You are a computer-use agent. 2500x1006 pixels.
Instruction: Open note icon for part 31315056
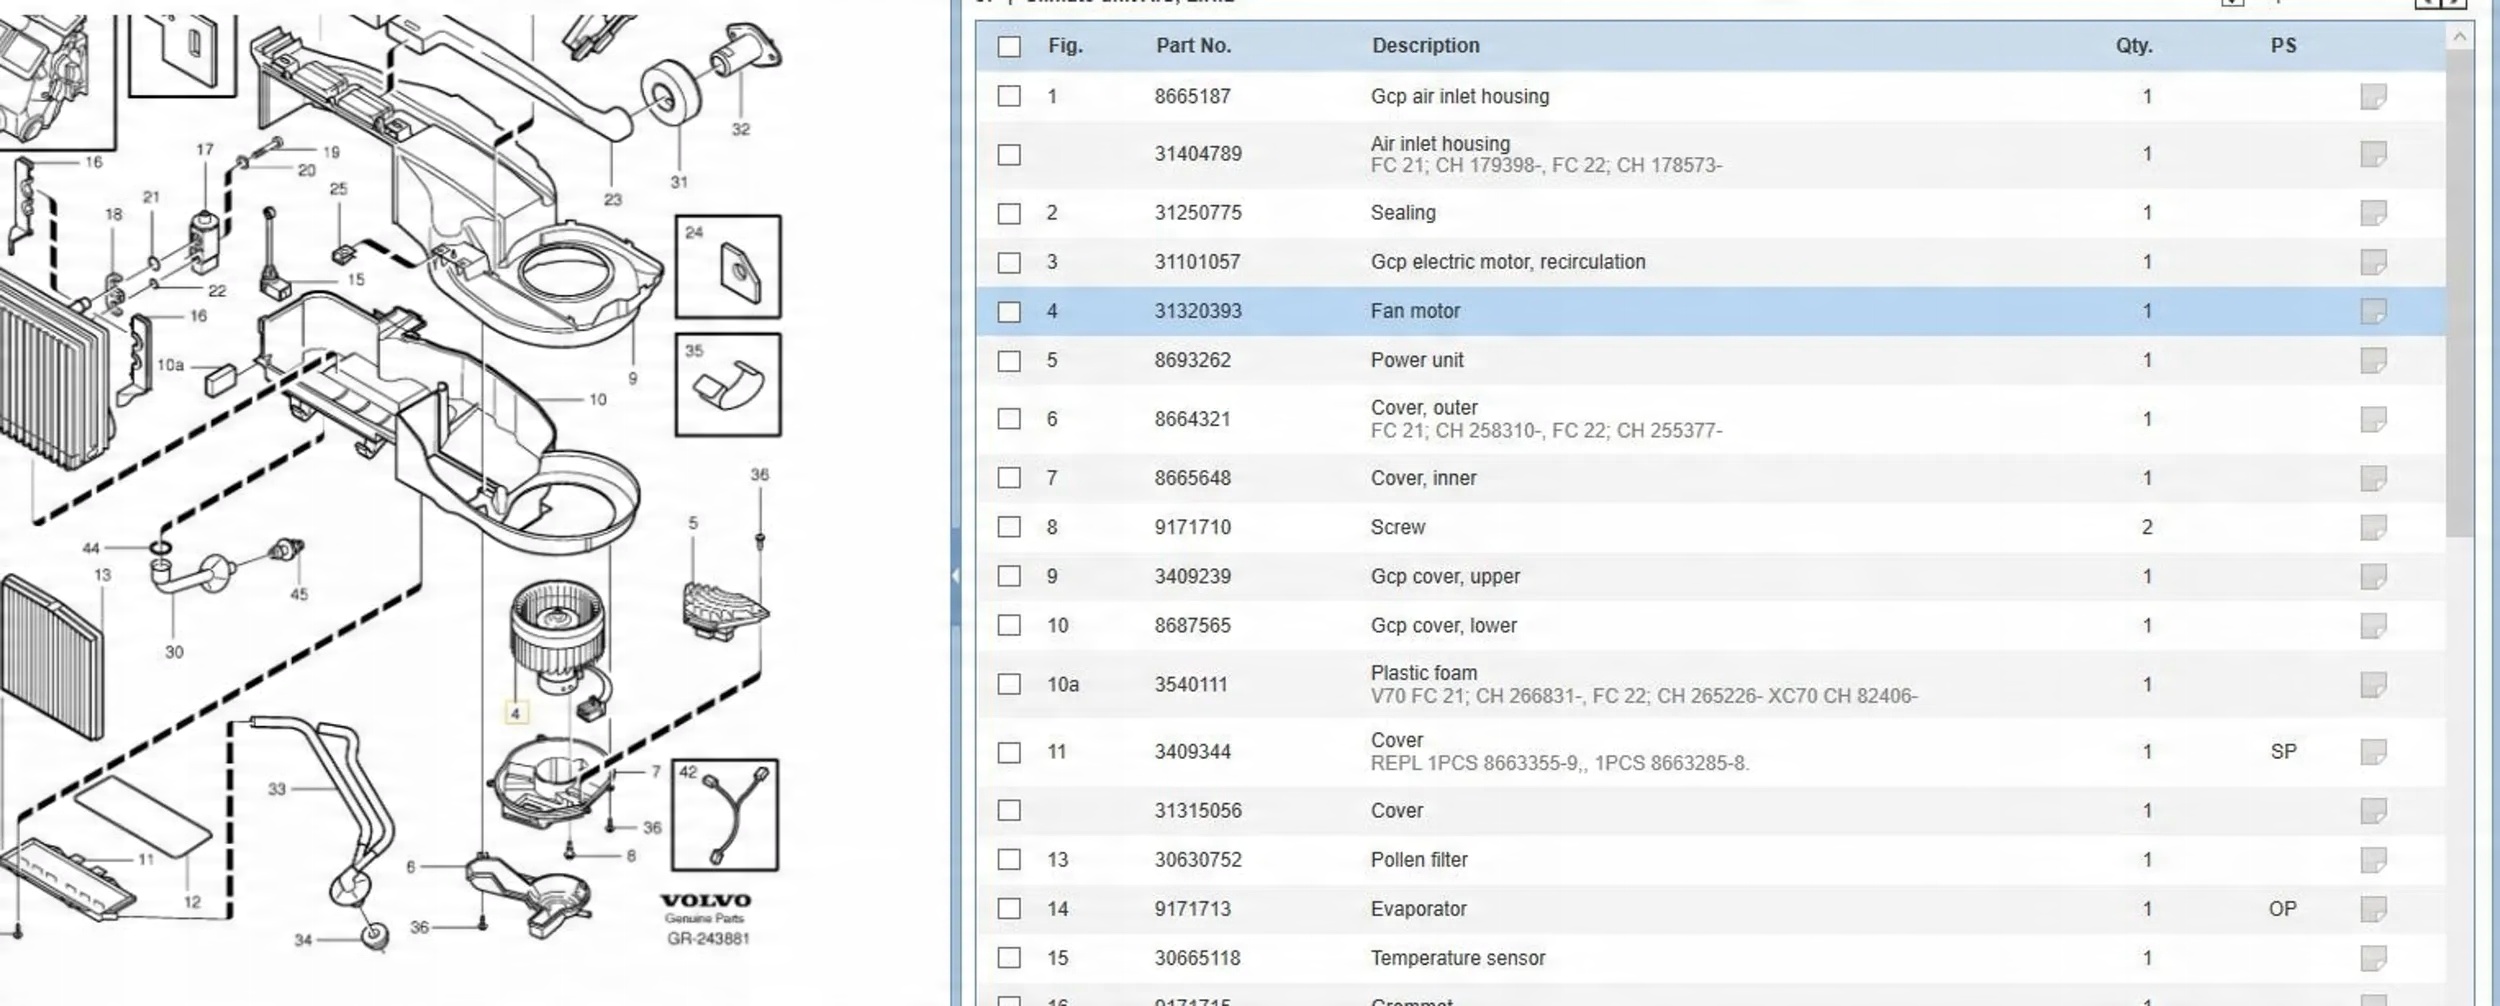[2373, 810]
